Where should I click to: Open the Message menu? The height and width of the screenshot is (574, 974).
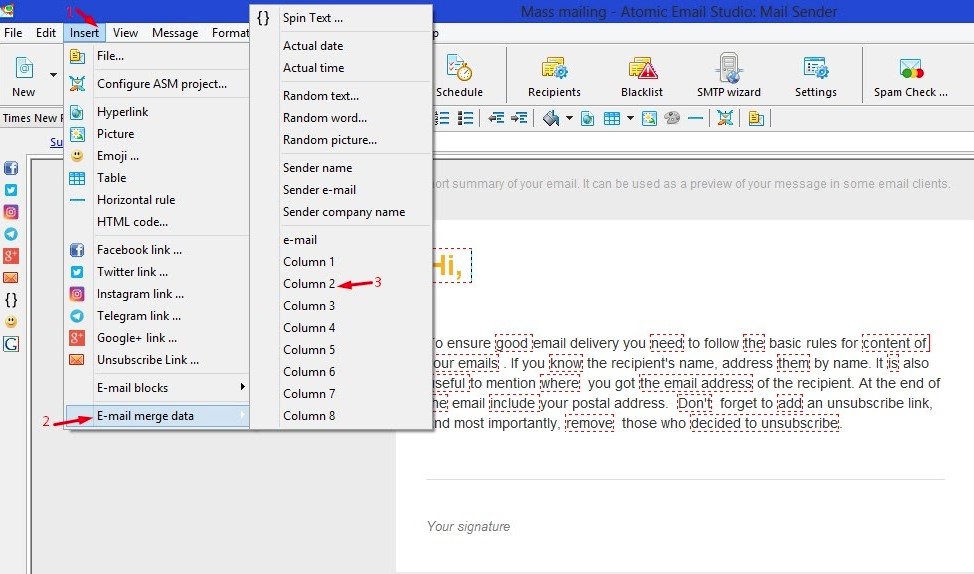coord(175,33)
